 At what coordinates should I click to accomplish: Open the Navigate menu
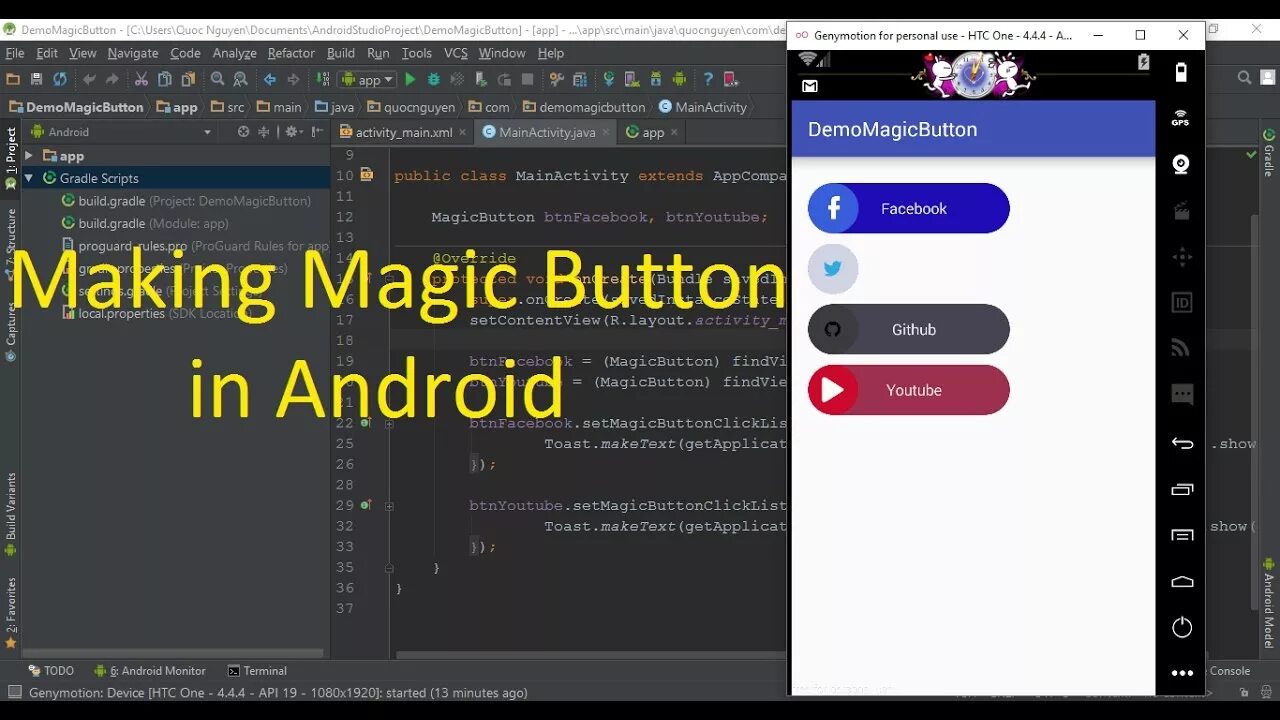[133, 53]
